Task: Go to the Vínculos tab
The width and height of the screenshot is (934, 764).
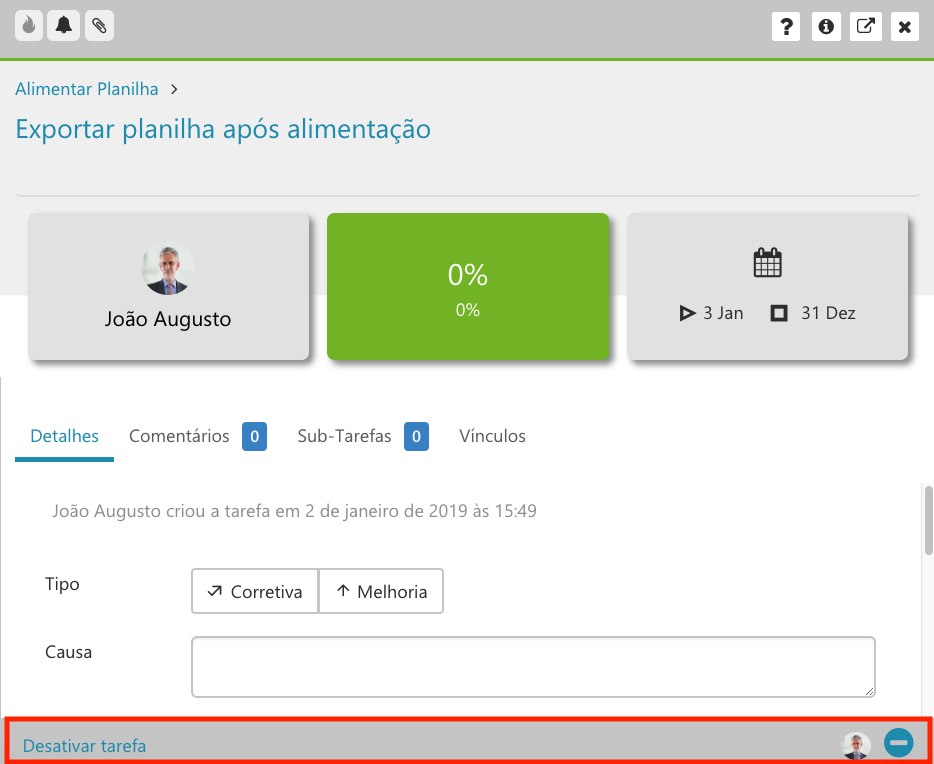Action: (x=492, y=436)
